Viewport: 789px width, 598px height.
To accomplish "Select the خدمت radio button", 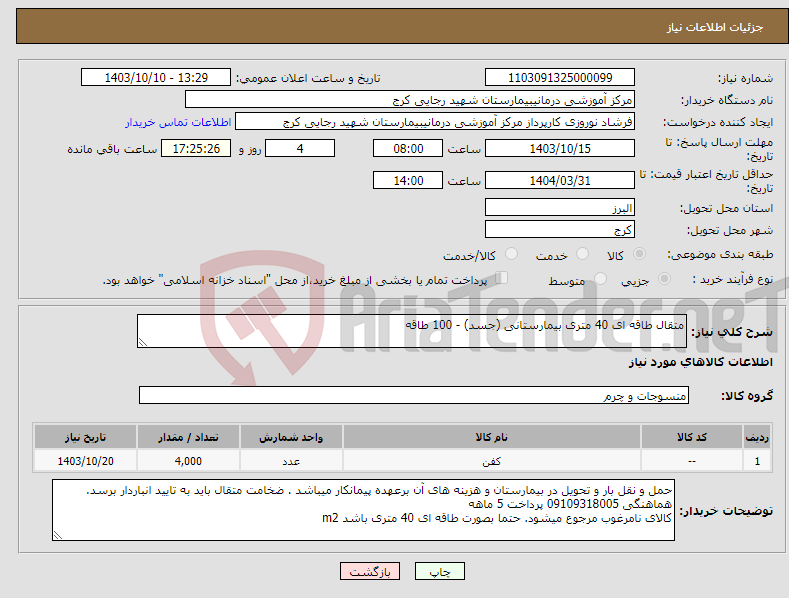I will click(x=582, y=254).
